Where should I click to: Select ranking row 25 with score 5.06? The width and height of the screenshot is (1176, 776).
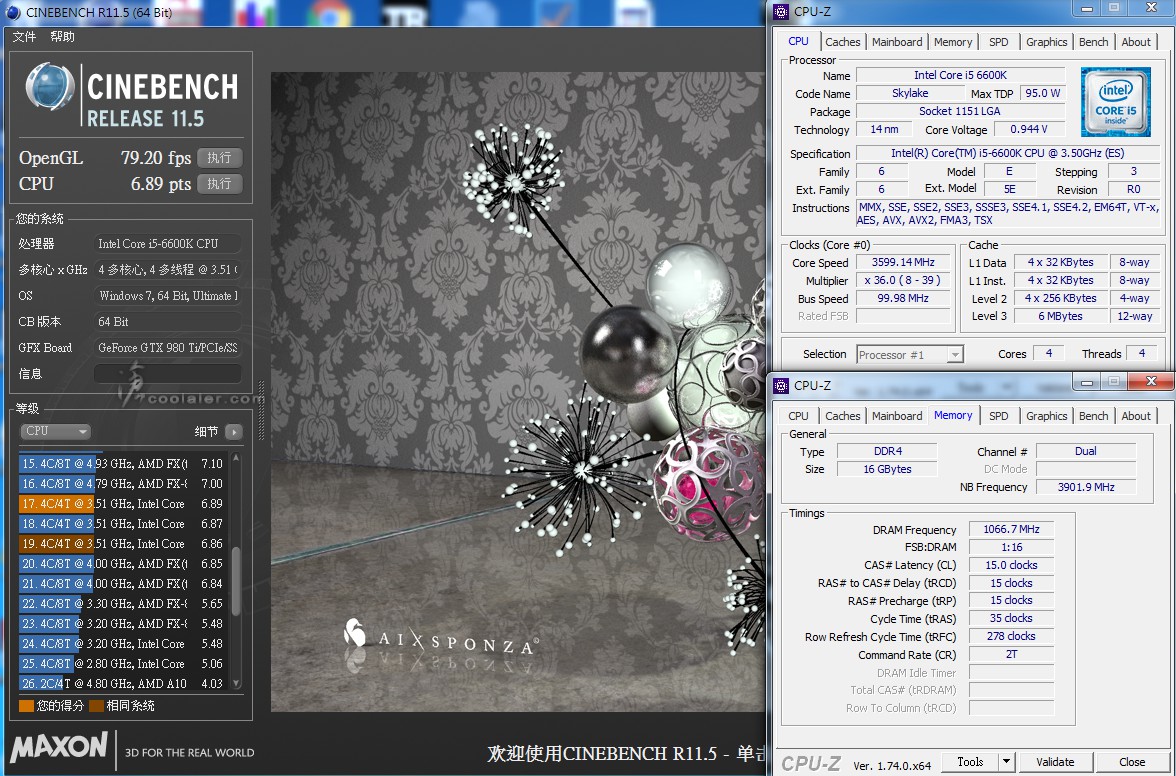pyautogui.click(x=124, y=664)
